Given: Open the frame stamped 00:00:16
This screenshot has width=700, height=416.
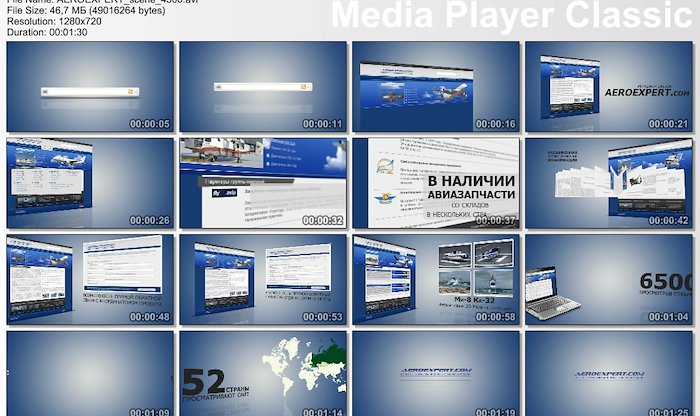Looking at the screenshot, I should [x=436, y=87].
